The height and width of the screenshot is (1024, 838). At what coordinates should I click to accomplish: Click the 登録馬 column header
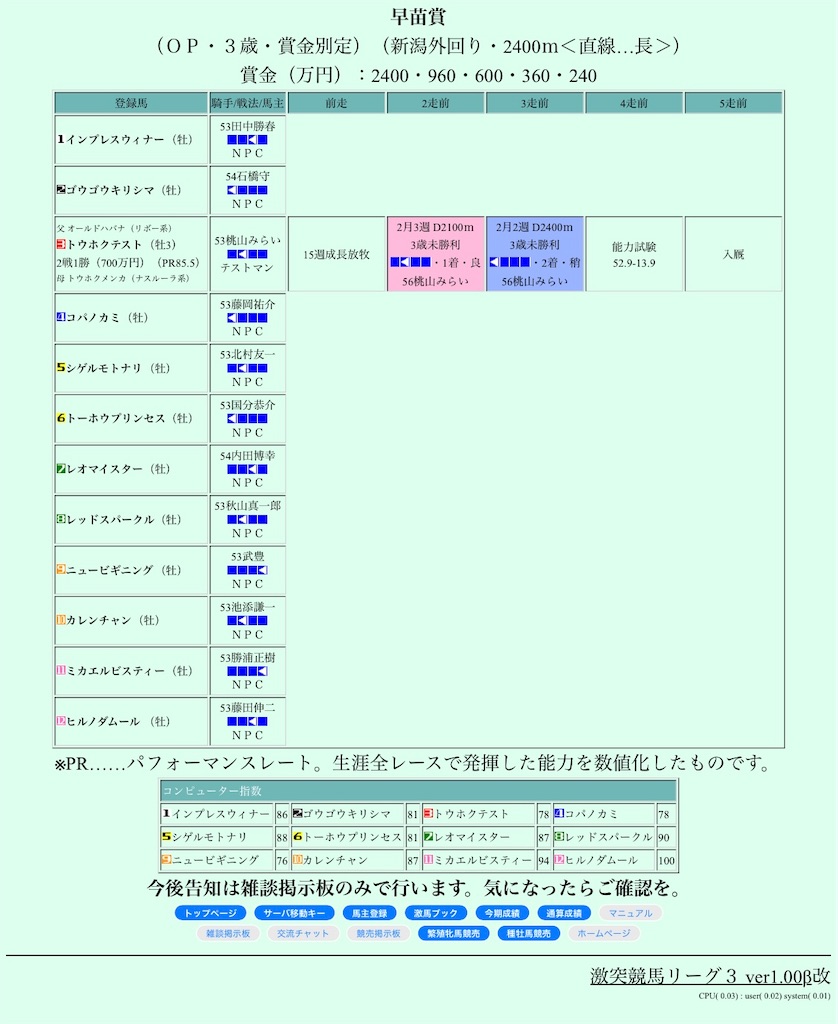point(131,103)
